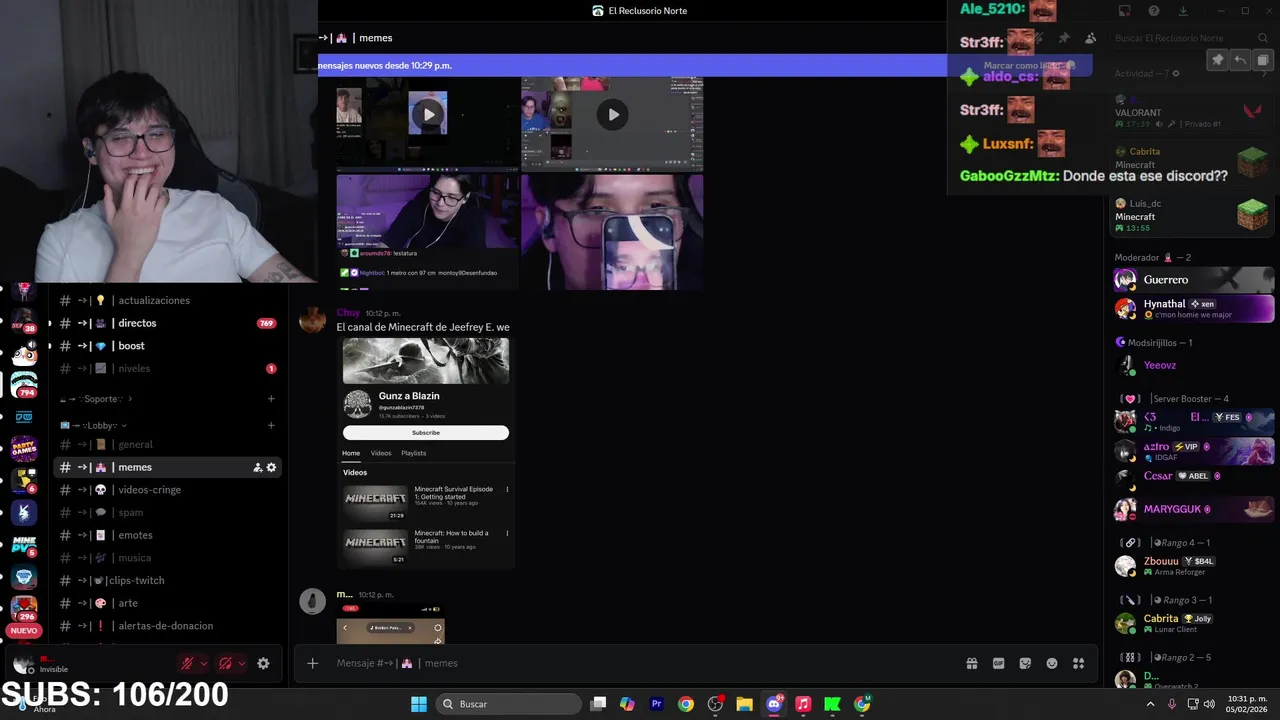Click the NUEVO unread mentions pill

24,631
